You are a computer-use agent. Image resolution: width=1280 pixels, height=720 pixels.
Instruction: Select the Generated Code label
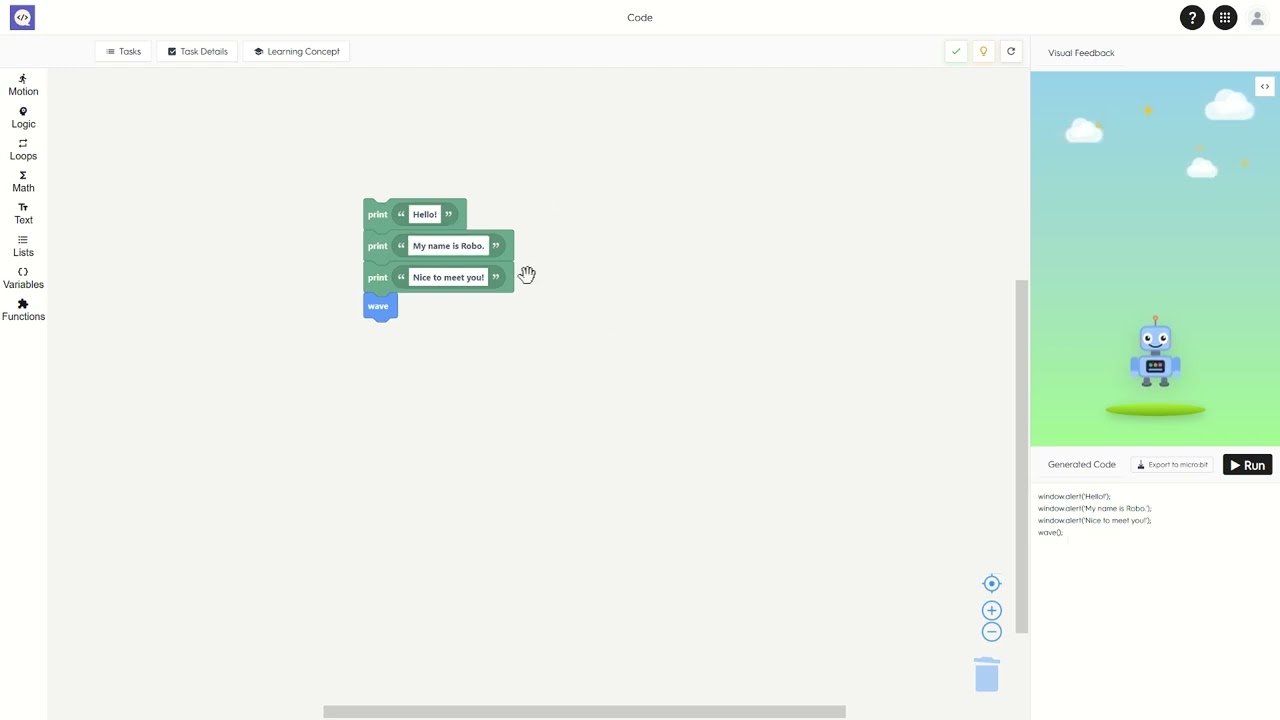pos(1081,465)
